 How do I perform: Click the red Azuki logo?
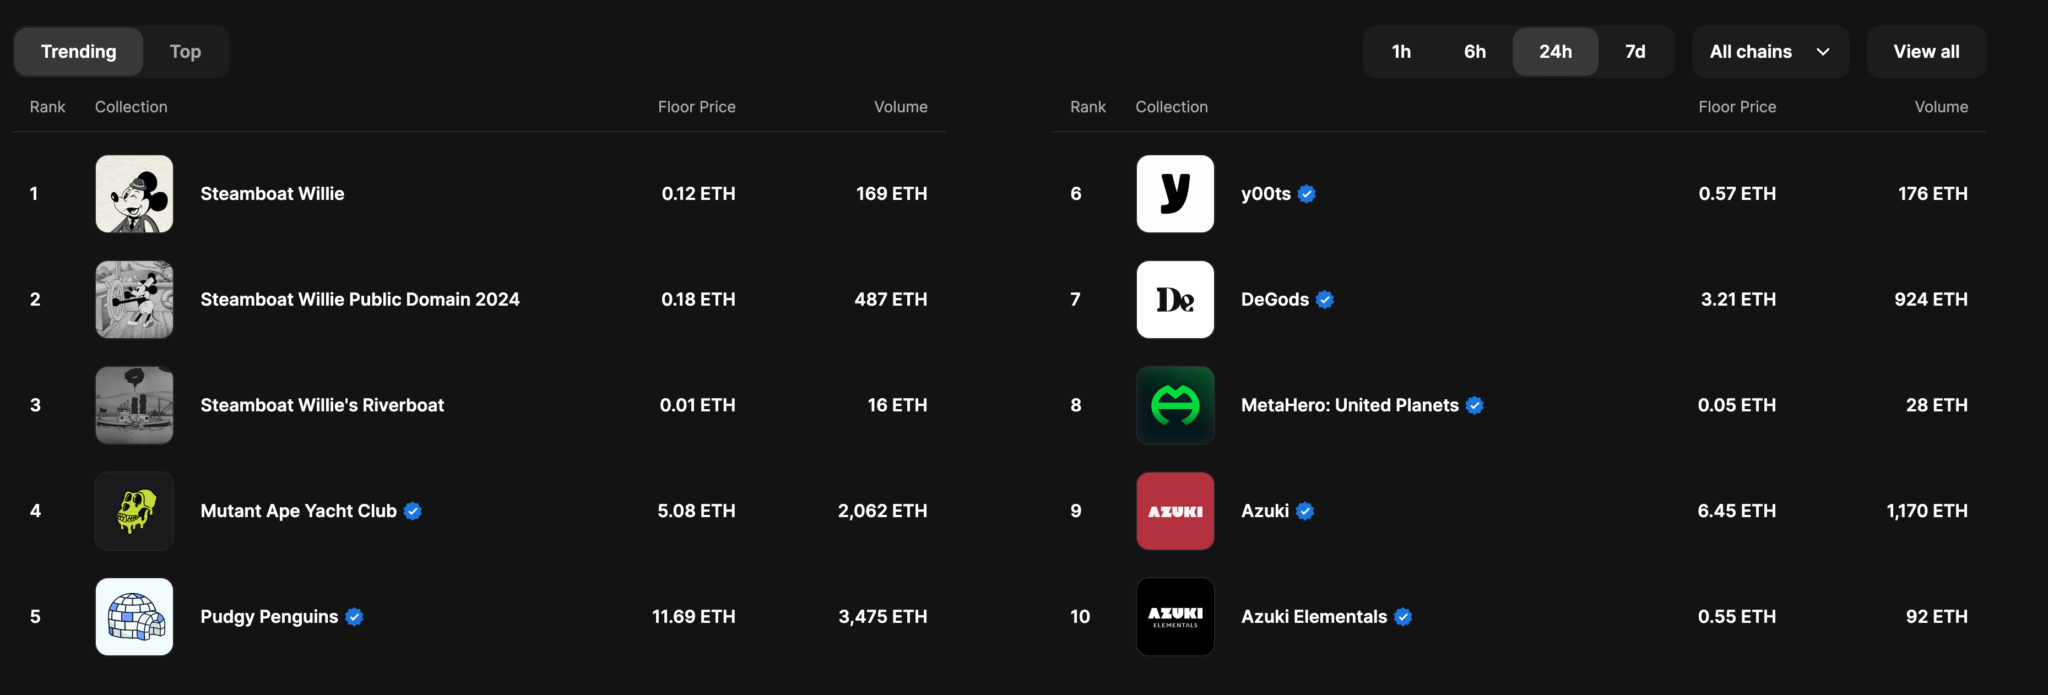click(x=1175, y=511)
